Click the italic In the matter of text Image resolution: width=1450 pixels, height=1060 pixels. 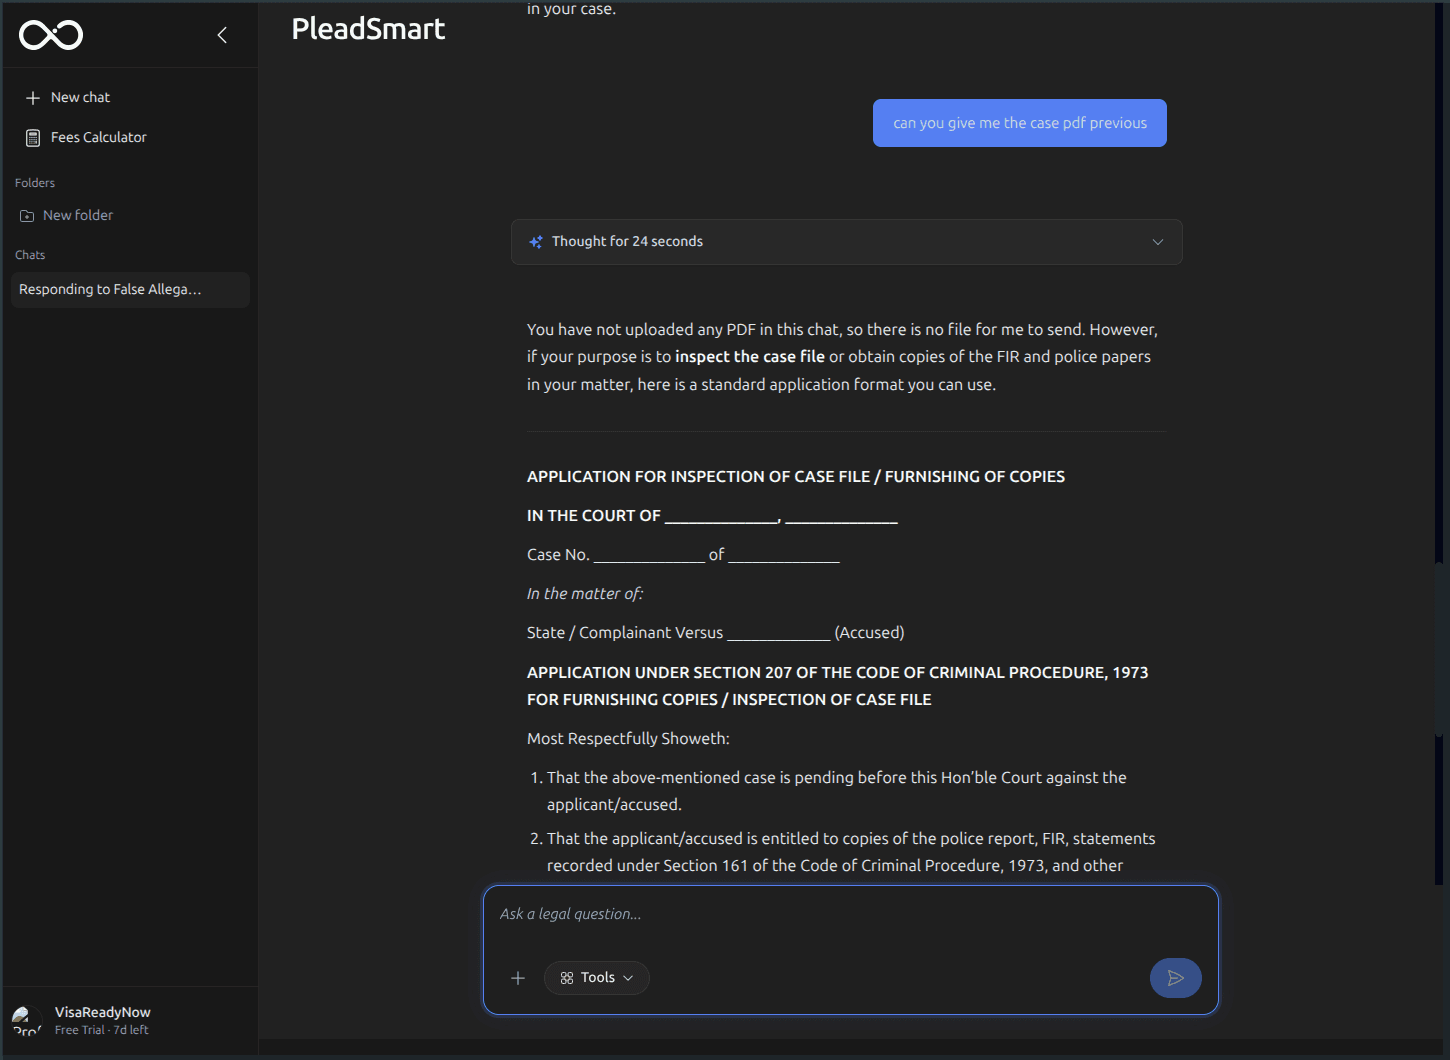(x=585, y=594)
